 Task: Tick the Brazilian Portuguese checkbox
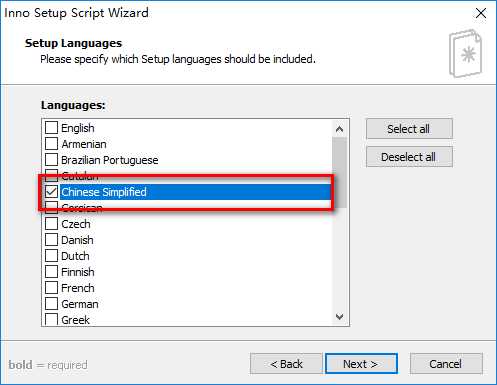[51, 159]
